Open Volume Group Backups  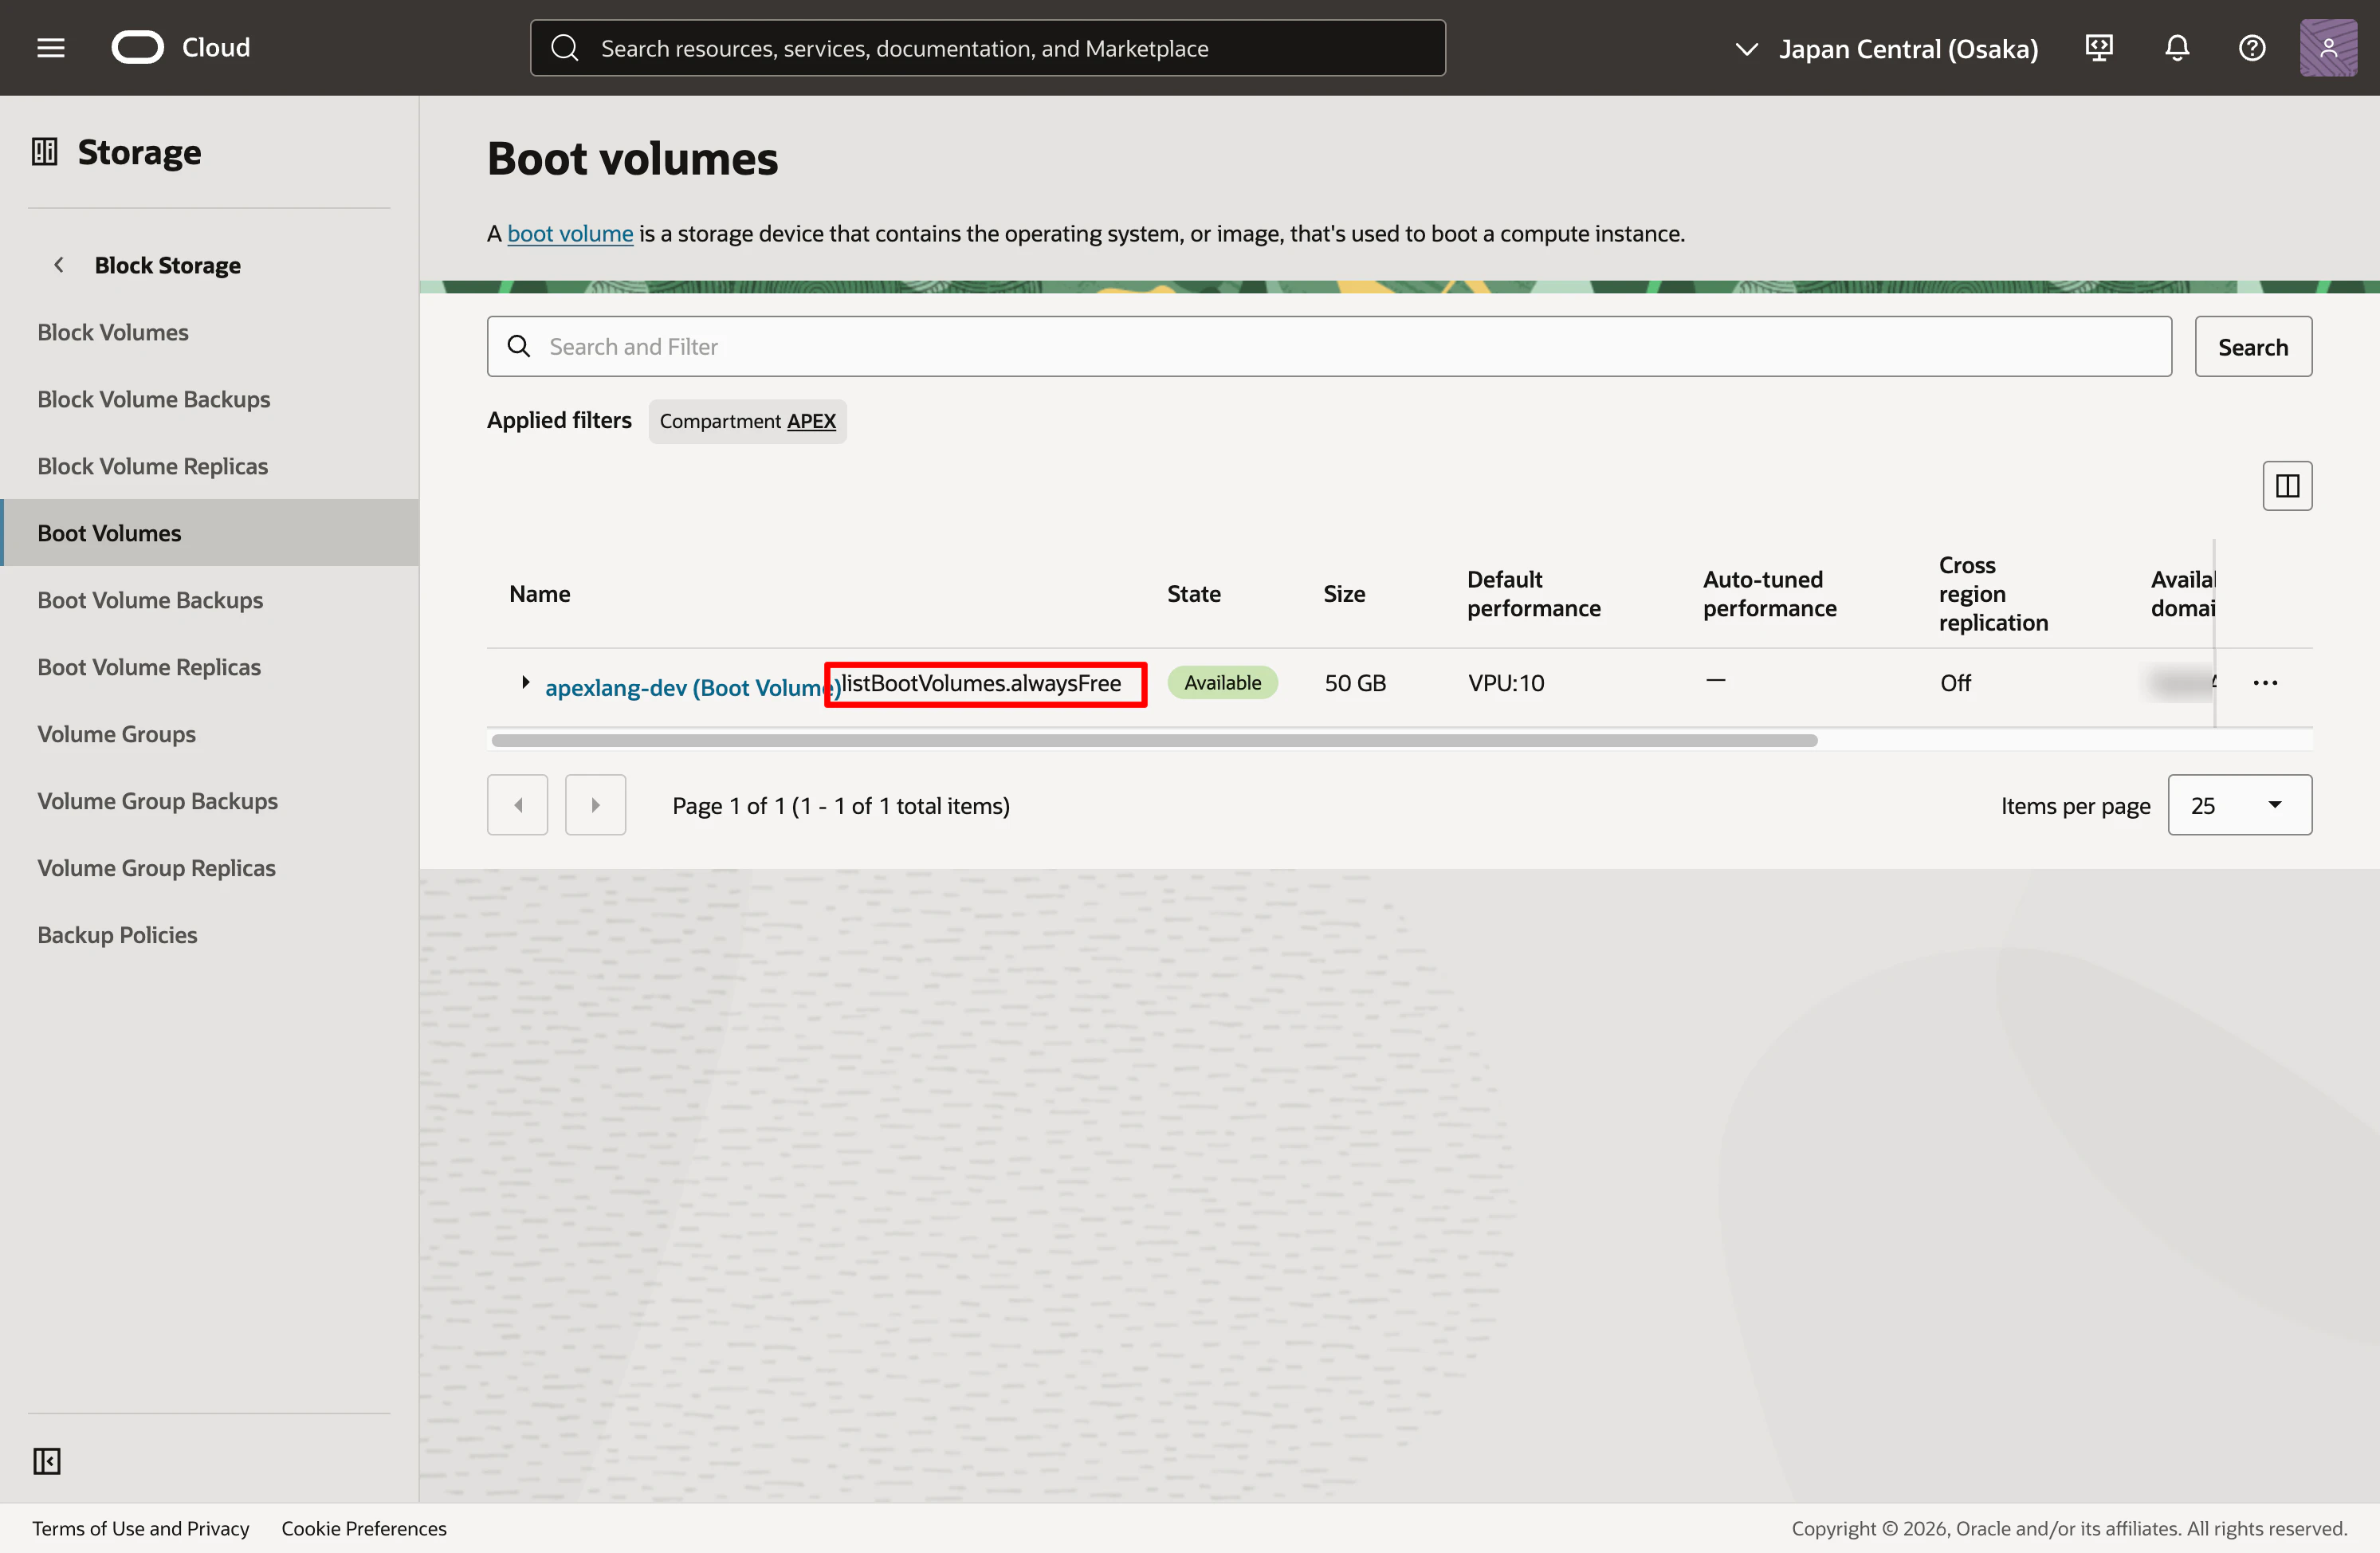coord(158,801)
